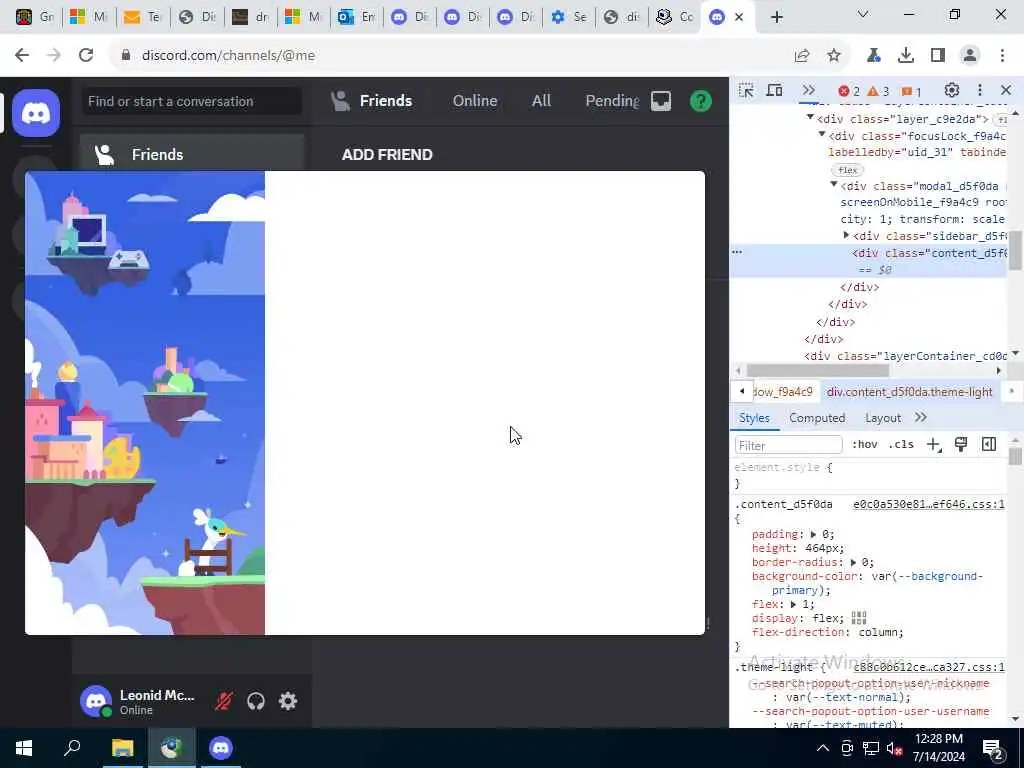The width and height of the screenshot is (1024, 768).
Task: Open Chrome profile avatar
Action: click(x=970, y=56)
